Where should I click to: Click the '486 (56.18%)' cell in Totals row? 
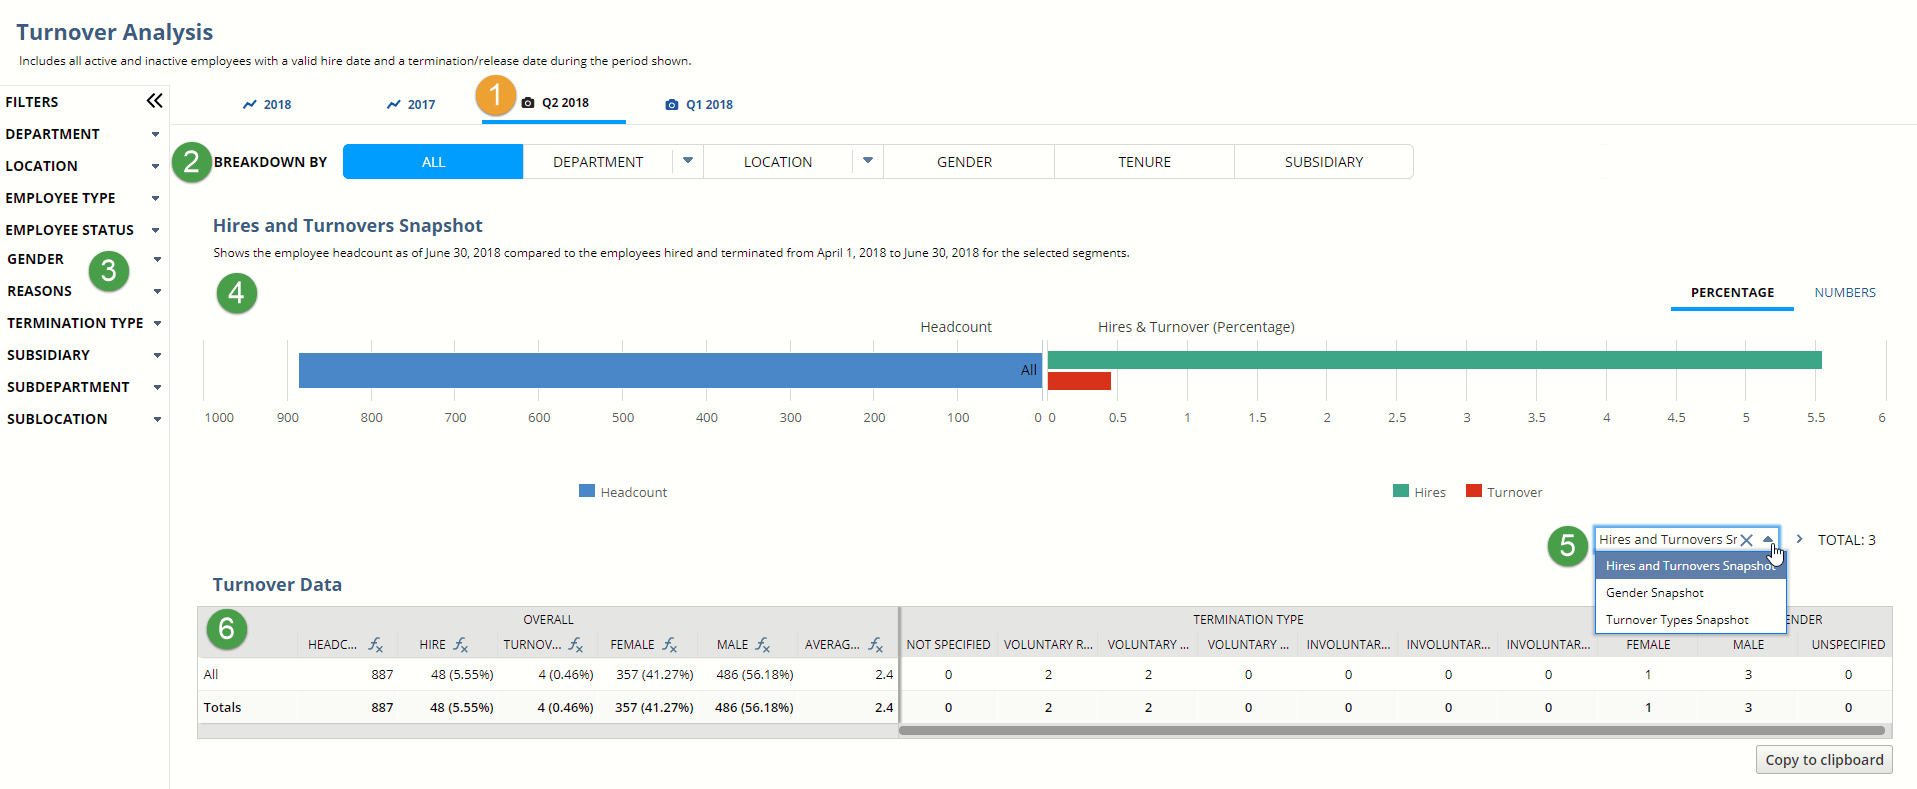pyautogui.click(x=754, y=708)
